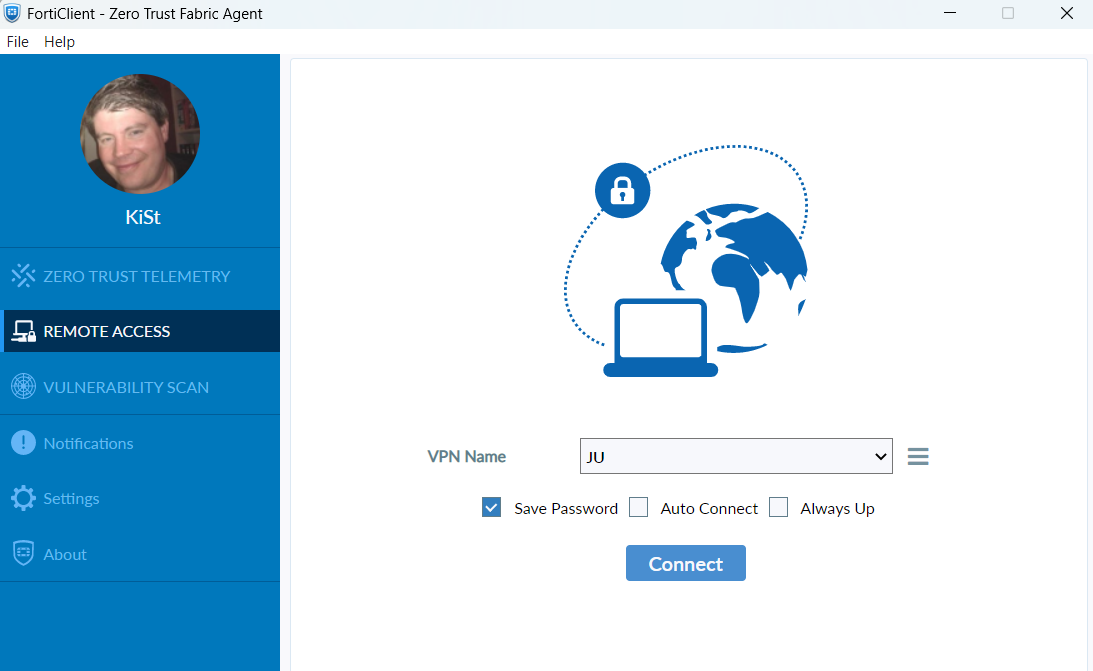This screenshot has width=1093, height=671.
Task: Open the VPN hamburger options menu
Action: point(918,457)
